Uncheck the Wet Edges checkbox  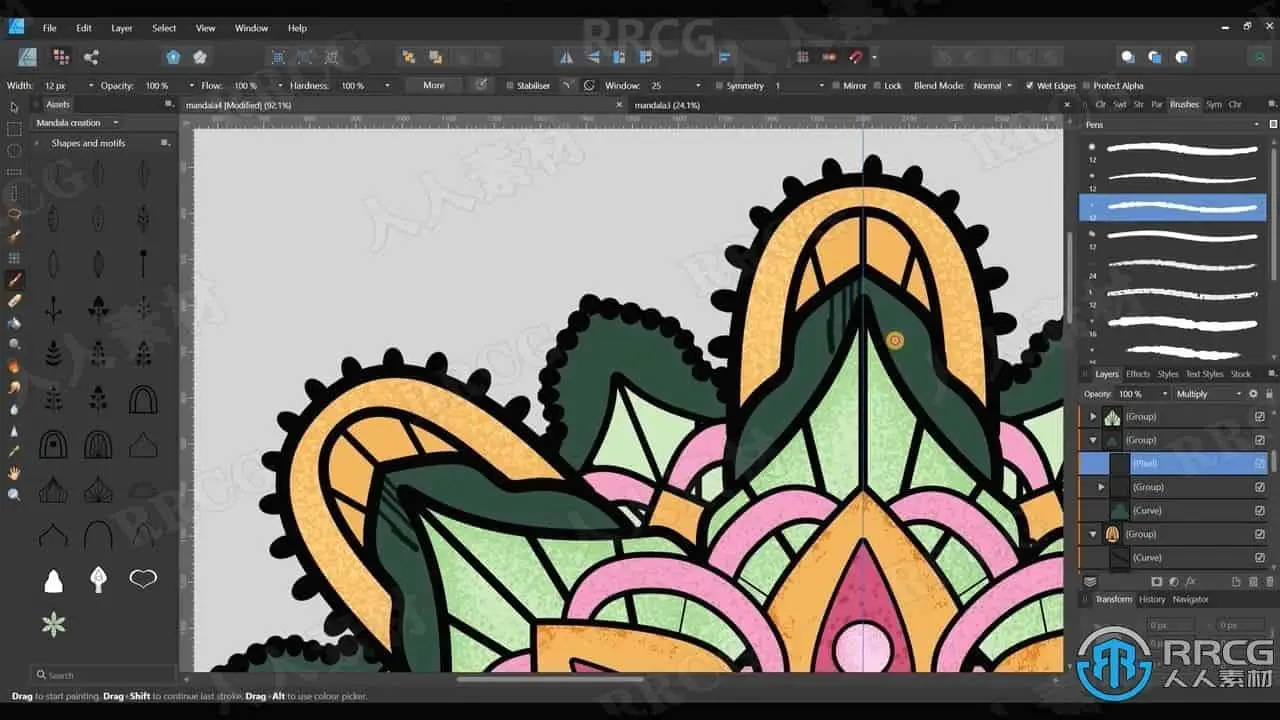pos(1027,86)
